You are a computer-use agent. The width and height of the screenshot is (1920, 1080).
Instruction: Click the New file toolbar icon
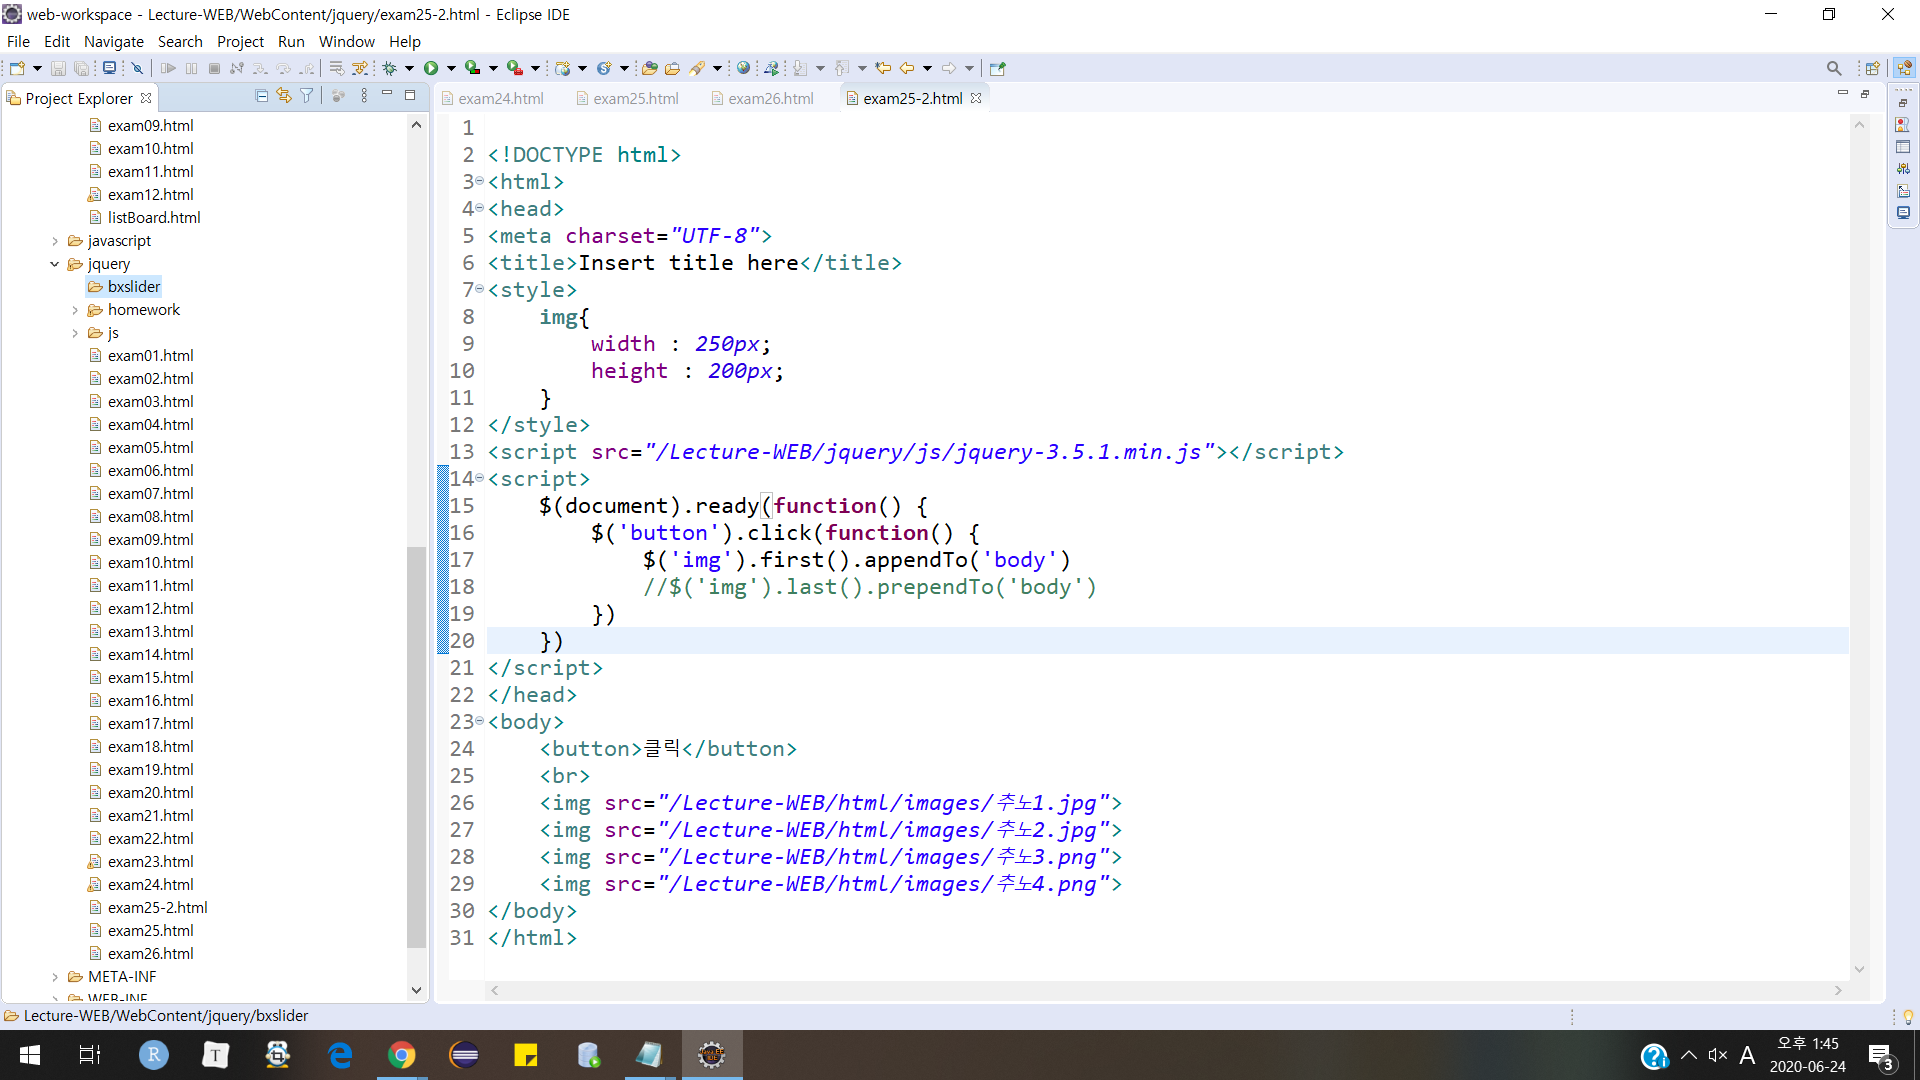[x=17, y=68]
